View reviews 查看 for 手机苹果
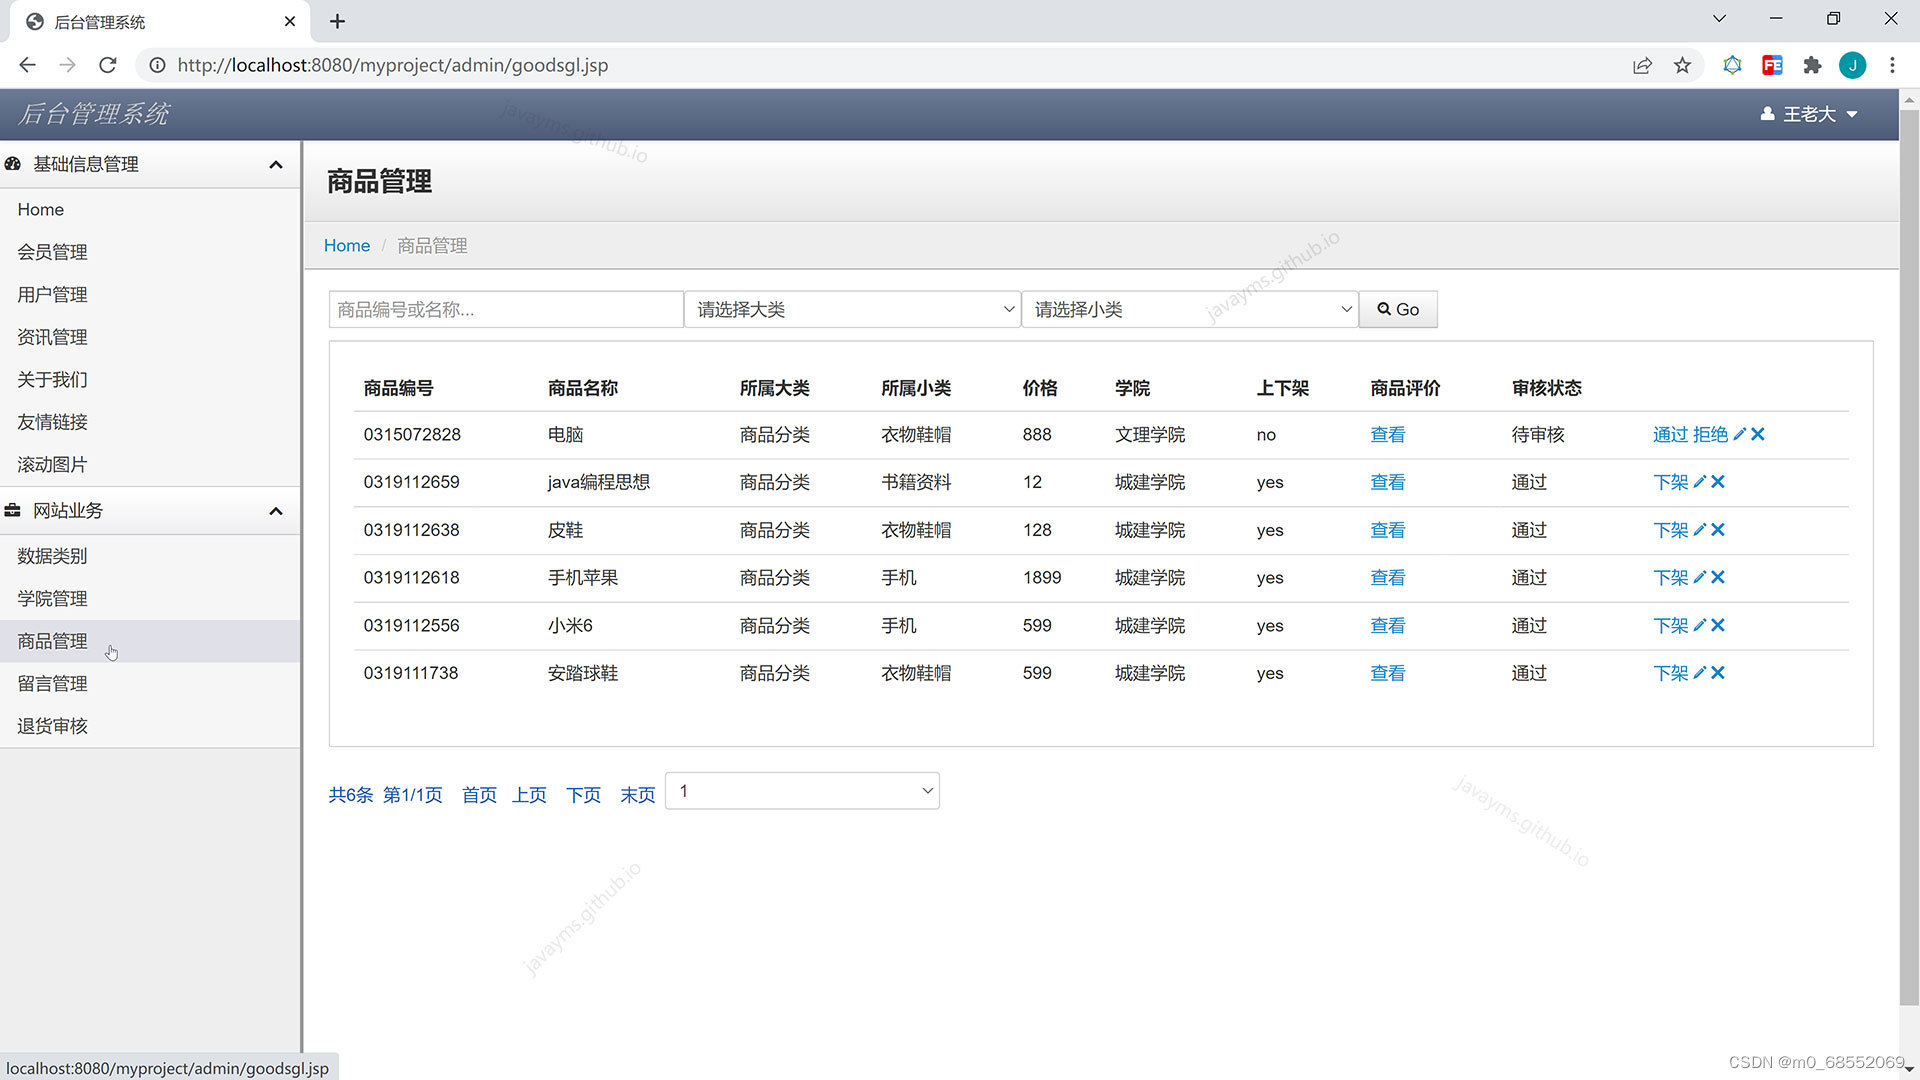1920x1080 pixels. pyautogui.click(x=1387, y=578)
